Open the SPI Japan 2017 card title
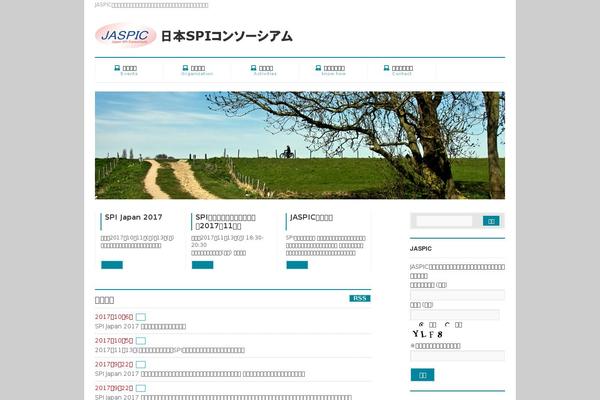The height and width of the screenshot is (400, 600). pos(134,217)
